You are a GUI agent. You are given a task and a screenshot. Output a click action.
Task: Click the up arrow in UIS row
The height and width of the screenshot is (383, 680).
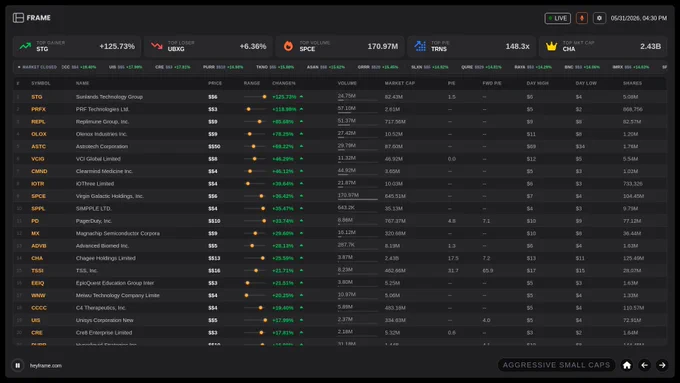pyautogui.click(x=301, y=320)
